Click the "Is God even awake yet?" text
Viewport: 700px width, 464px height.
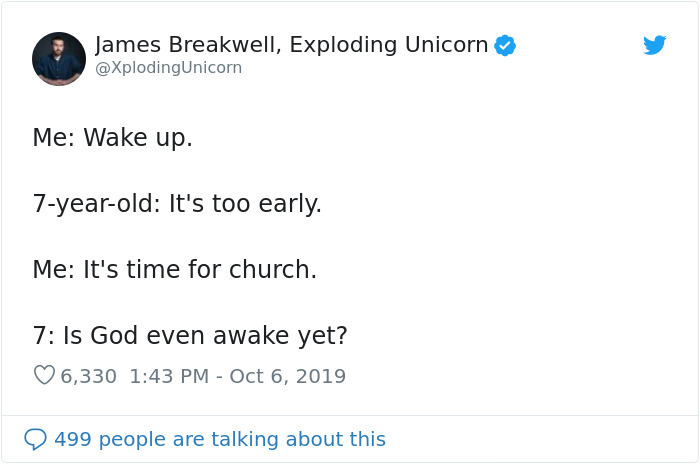coord(205,335)
